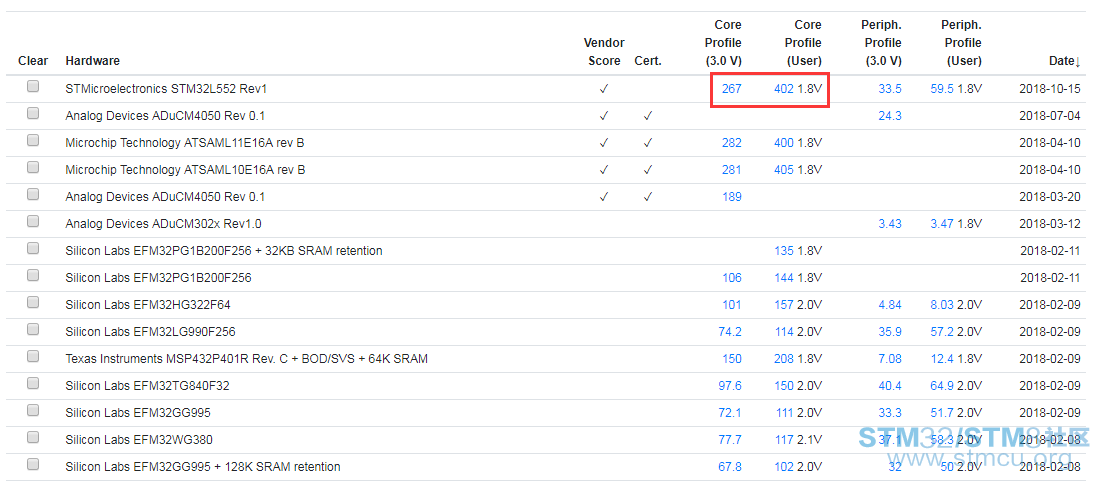Sort by Periph. Profile (User) header

point(961,43)
